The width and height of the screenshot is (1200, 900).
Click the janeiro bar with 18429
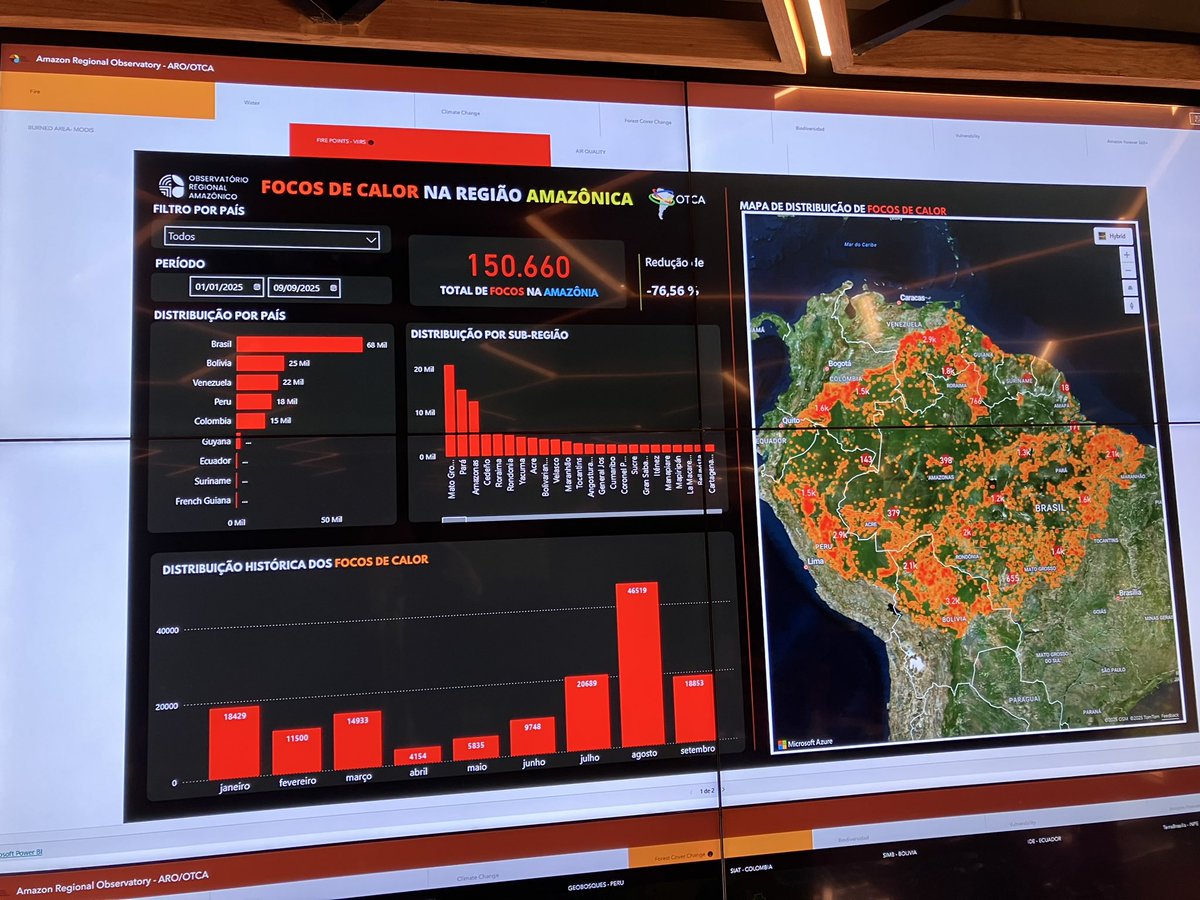[234, 742]
